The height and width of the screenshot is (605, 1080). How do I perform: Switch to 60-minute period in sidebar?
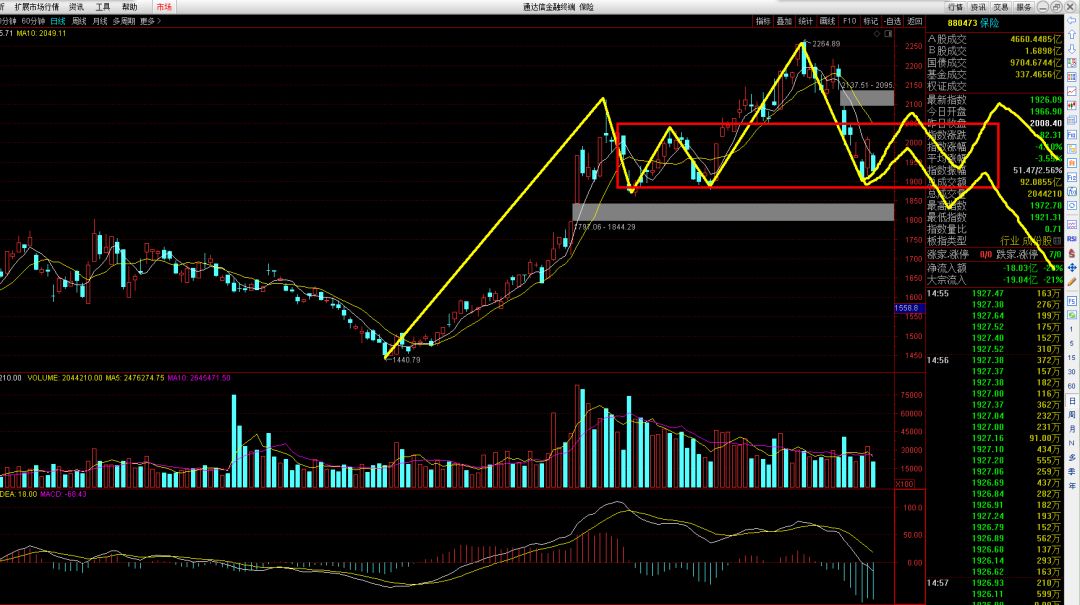tap(1072, 385)
